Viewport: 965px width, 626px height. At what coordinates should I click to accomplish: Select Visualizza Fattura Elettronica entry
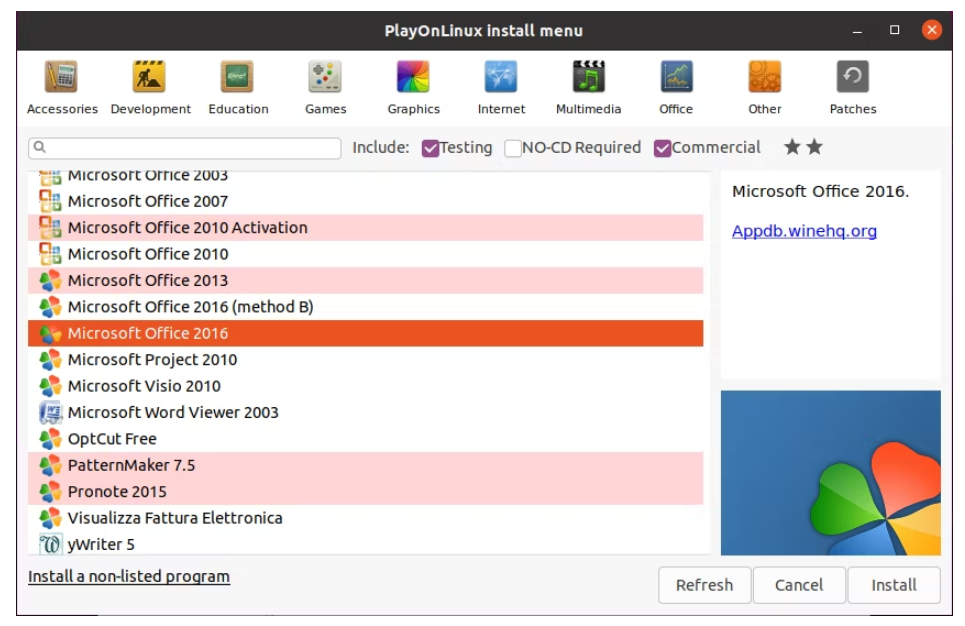[366, 518]
